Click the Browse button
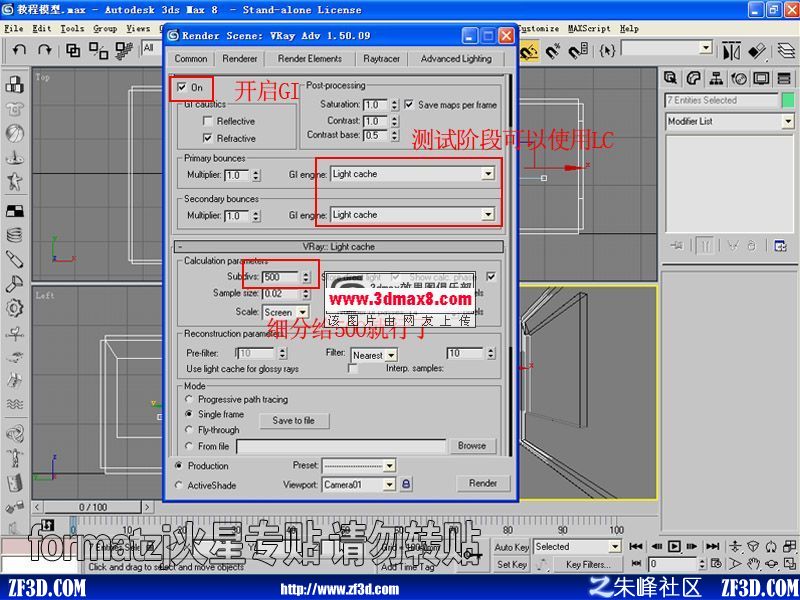Screen dimensions: 800x600 pyautogui.click(x=472, y=445)
